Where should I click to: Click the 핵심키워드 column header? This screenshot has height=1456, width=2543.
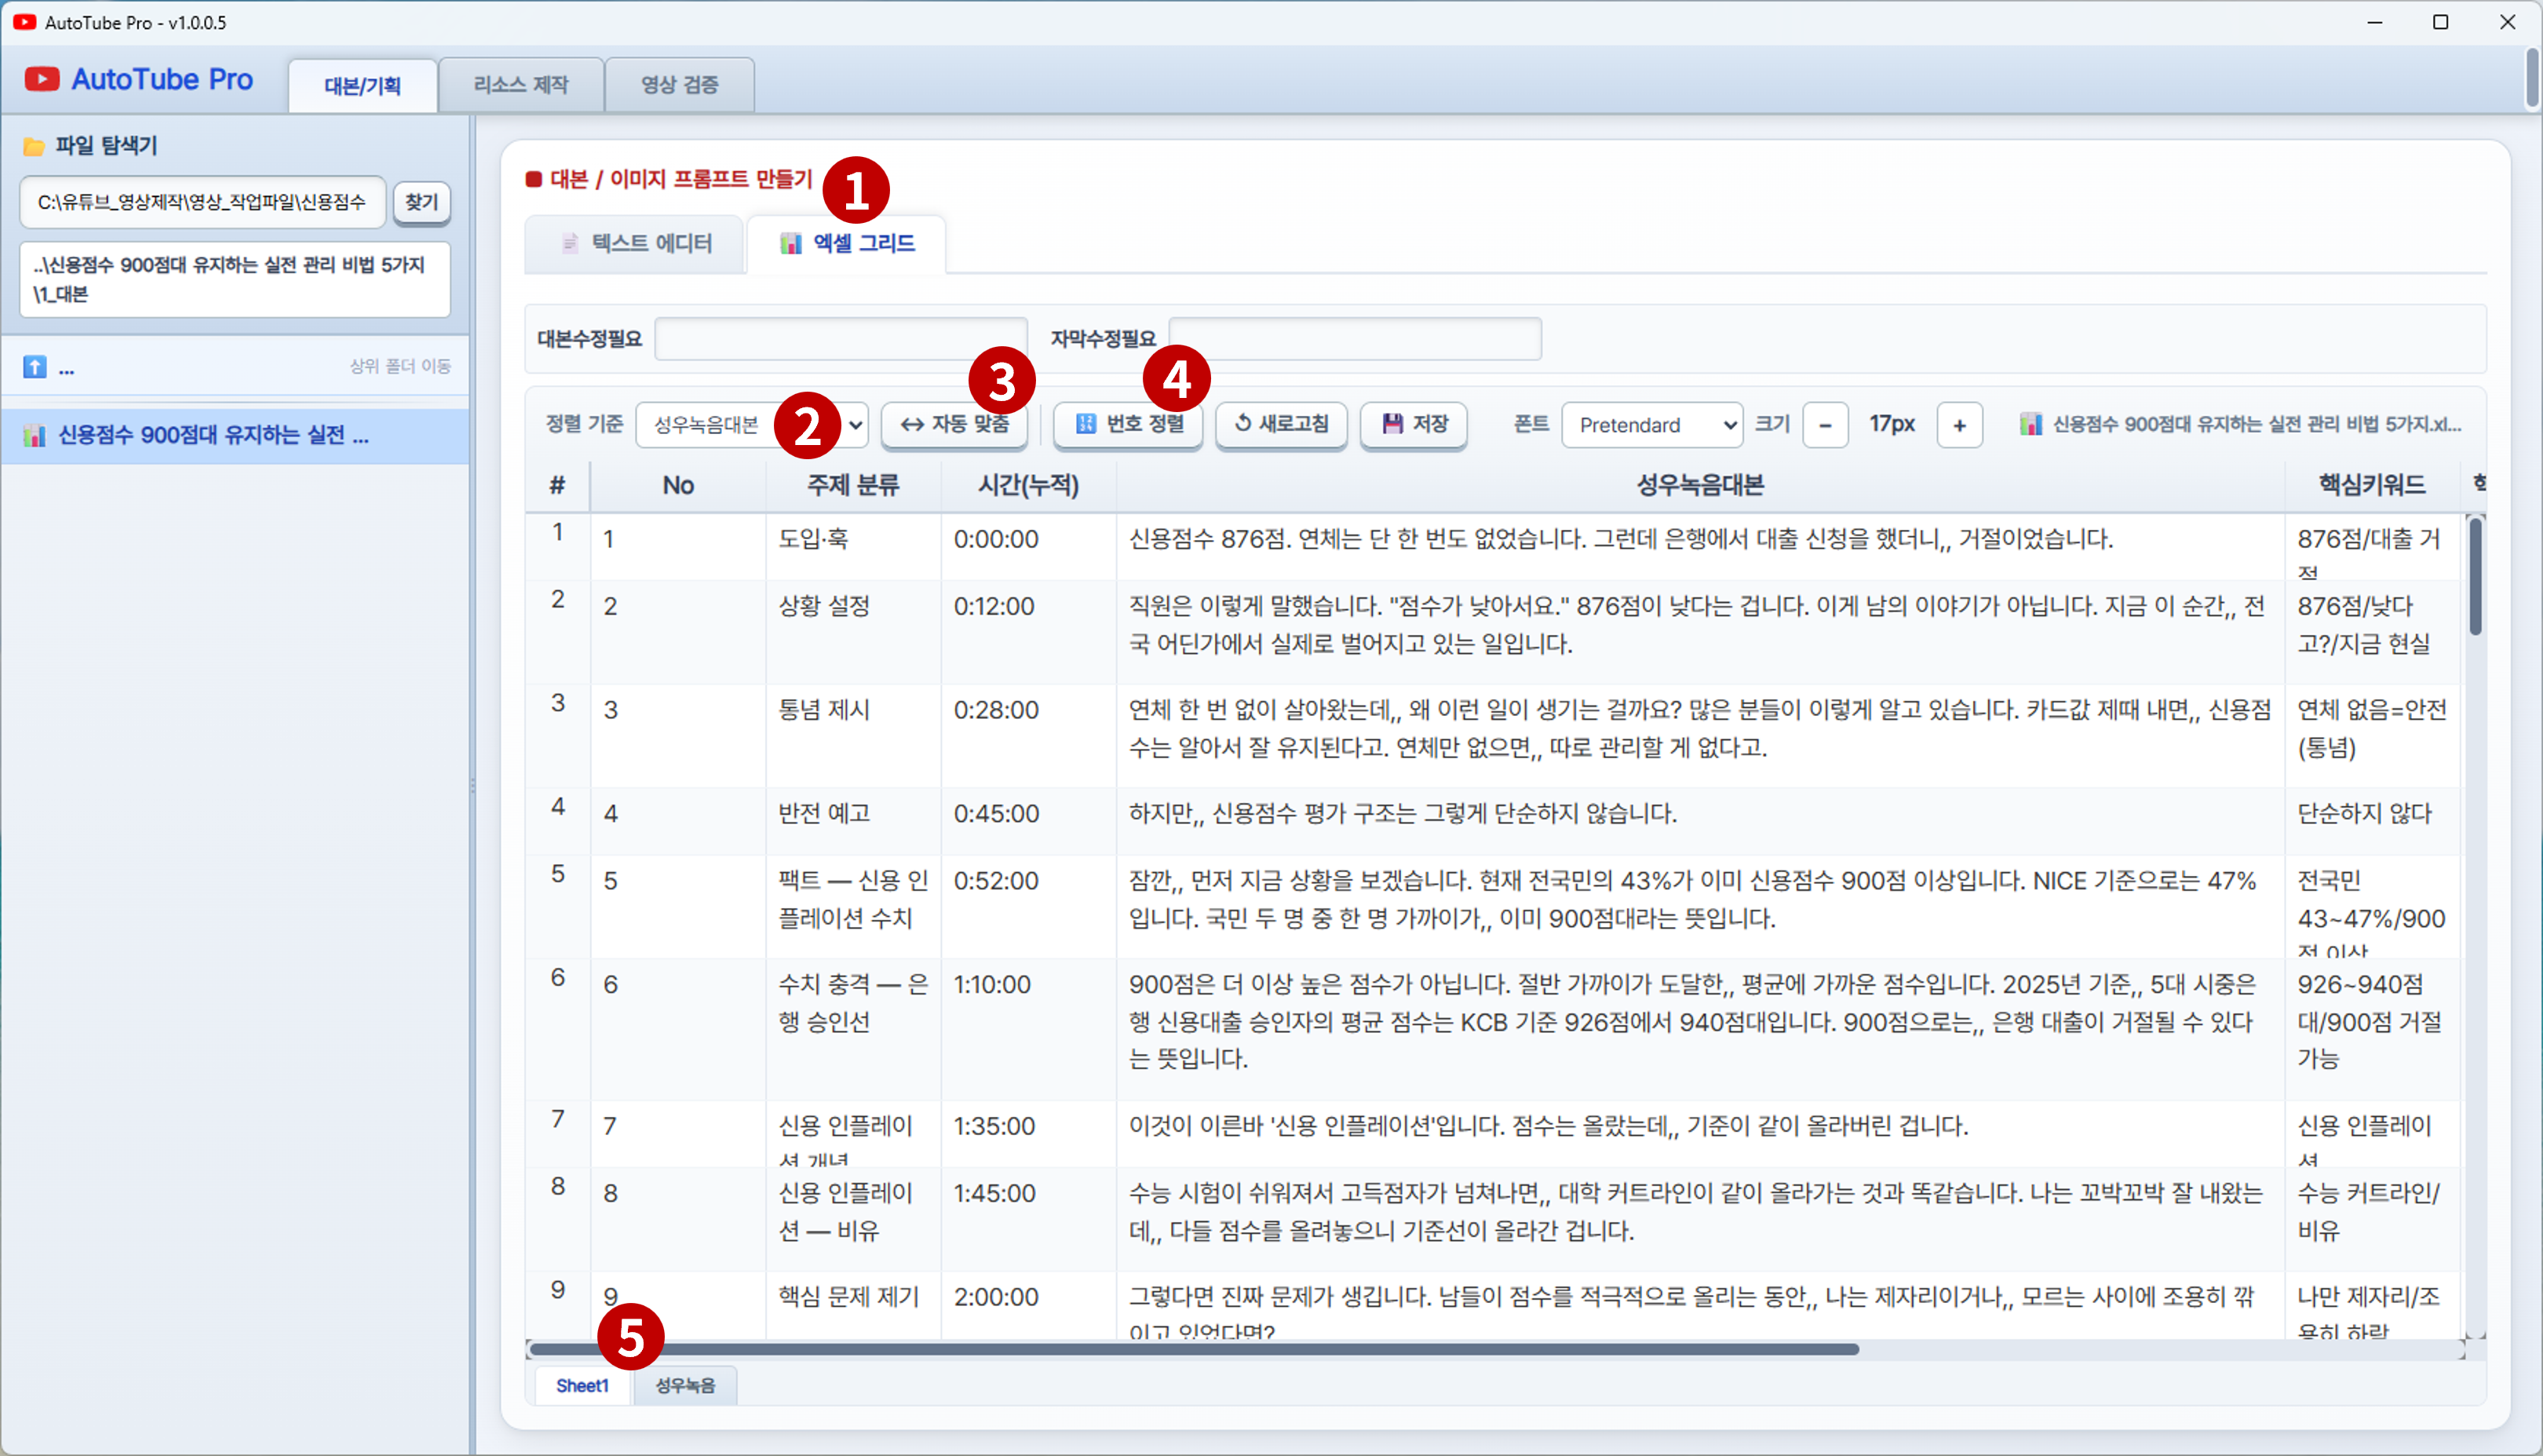tap(2372, 486)
